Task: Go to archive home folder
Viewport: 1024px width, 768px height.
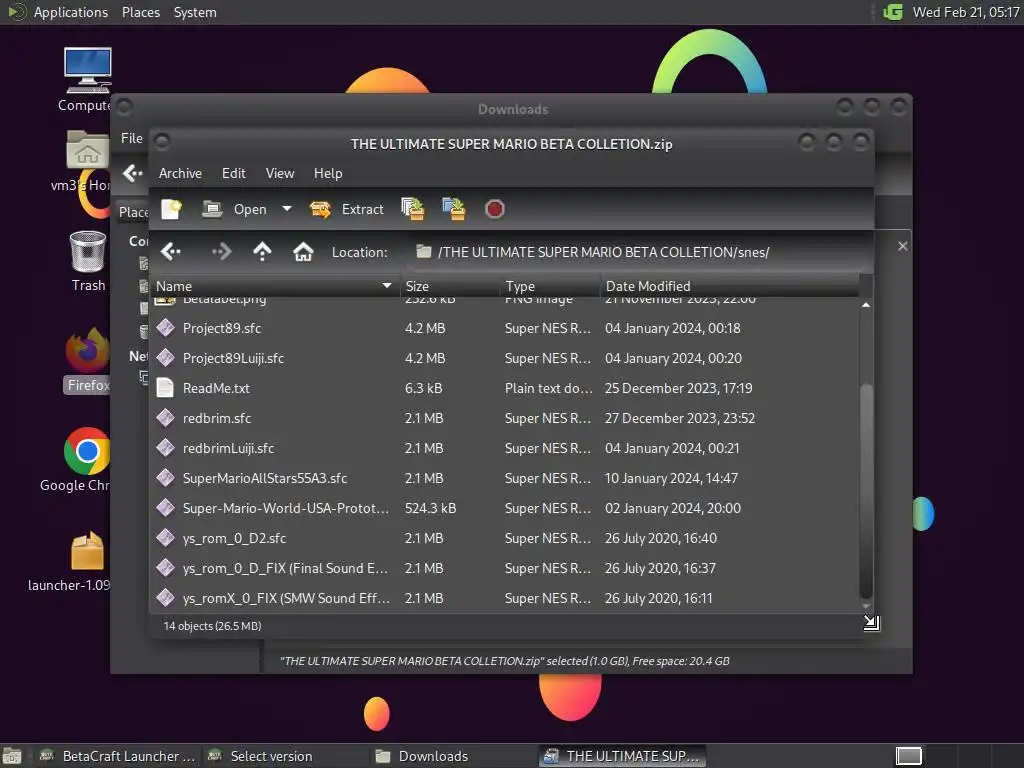Action: coord(303,251)
